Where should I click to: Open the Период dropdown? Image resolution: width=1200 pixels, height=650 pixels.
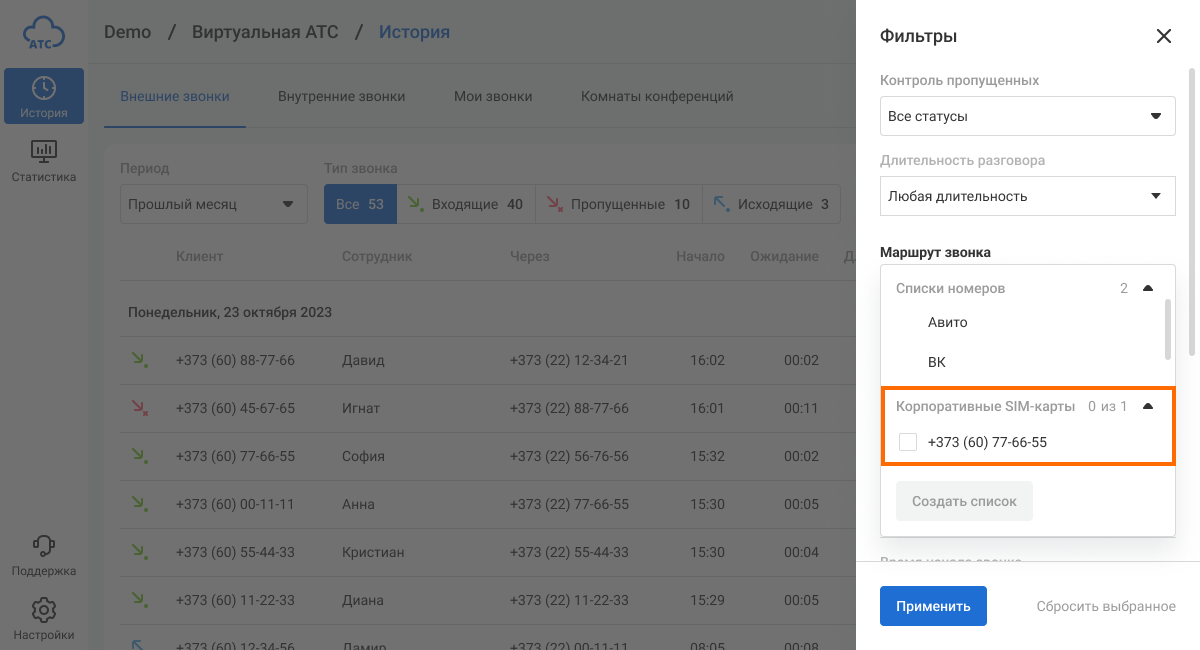point(212,204)
